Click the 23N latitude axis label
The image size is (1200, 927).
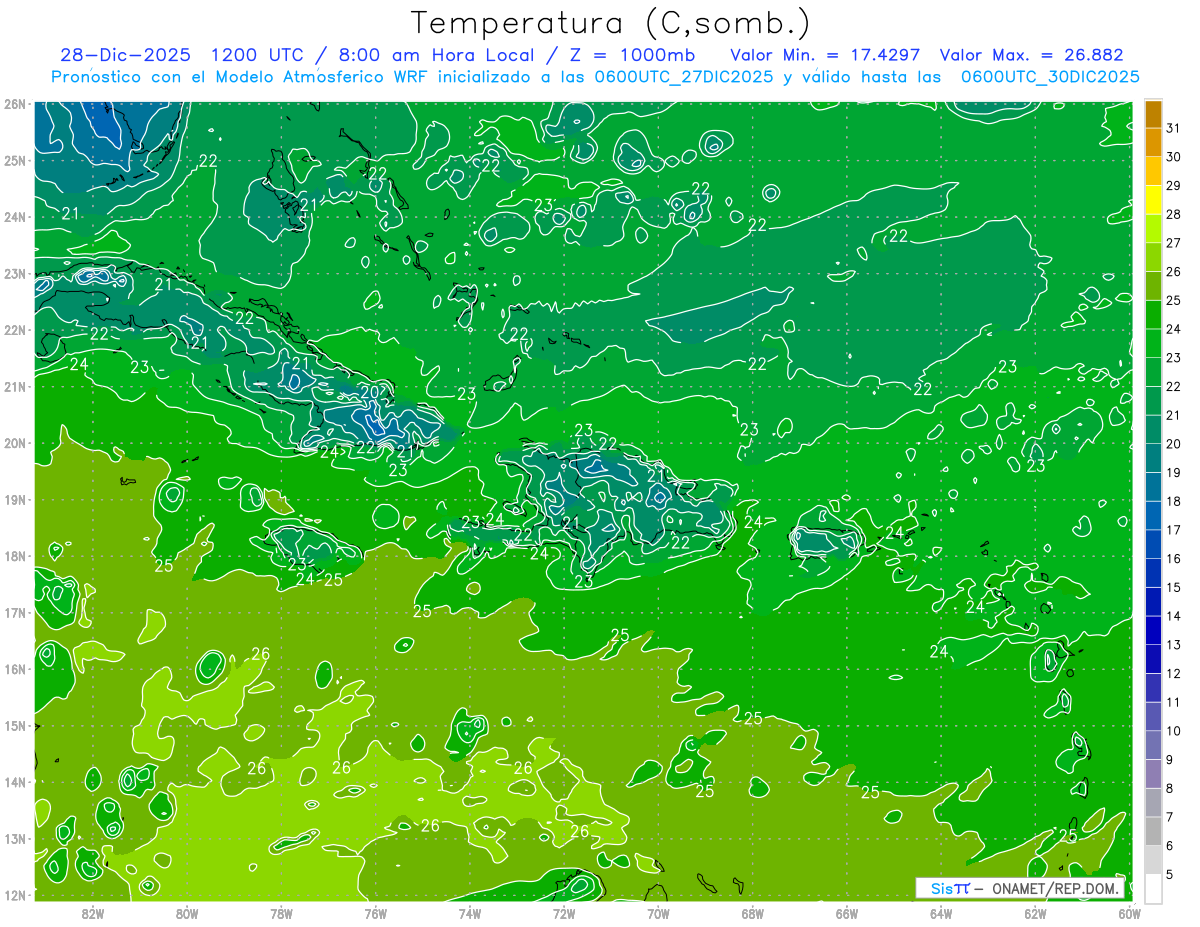point(14,273)
